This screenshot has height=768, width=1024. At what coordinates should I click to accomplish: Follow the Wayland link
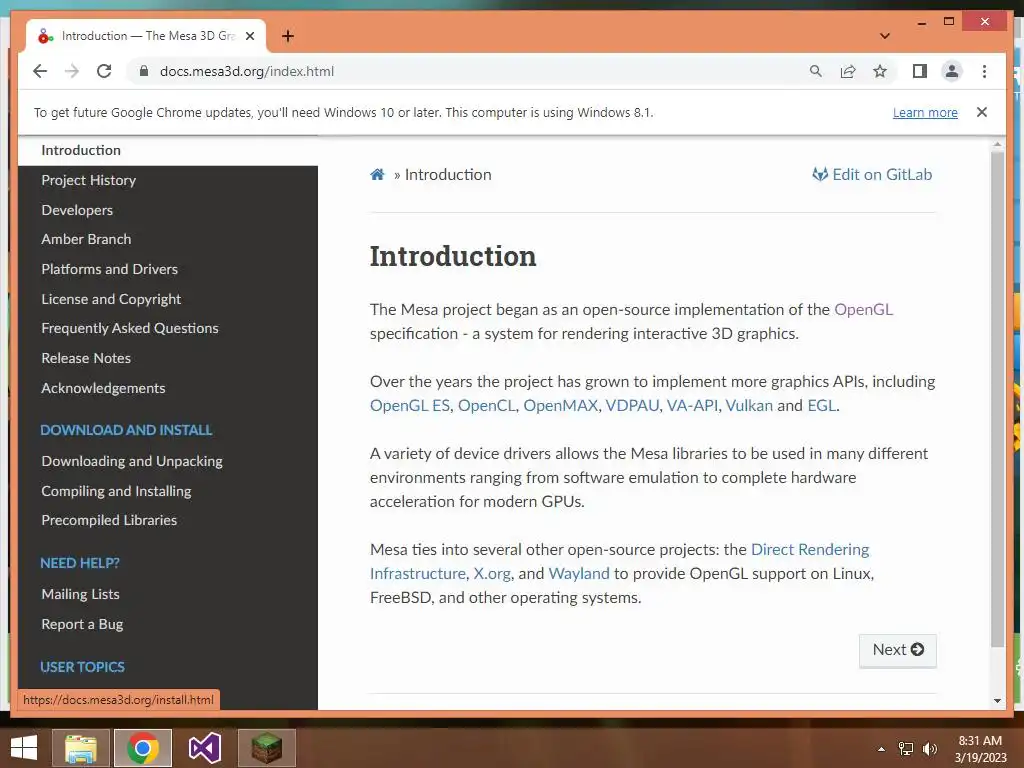point(579,573)
